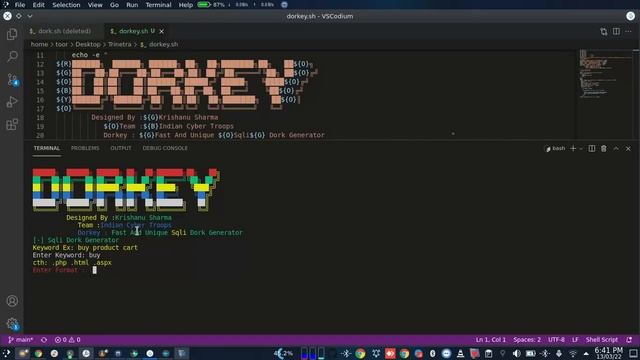Viewport: 640px width, 360px height.
Task: Click 'Trinetra' breadcrumb segment
Action: coord(120,44)
